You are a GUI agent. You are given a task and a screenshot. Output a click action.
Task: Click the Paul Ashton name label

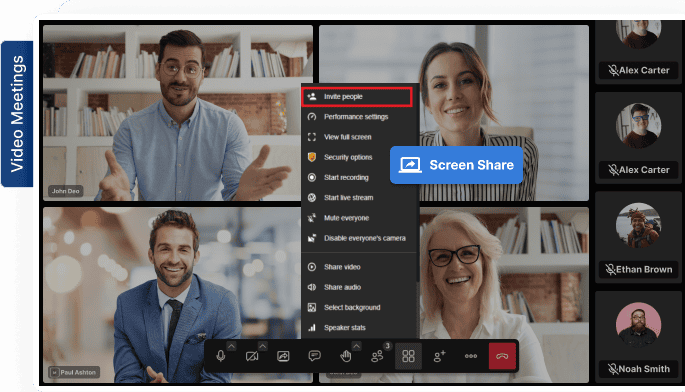[74, 372]
